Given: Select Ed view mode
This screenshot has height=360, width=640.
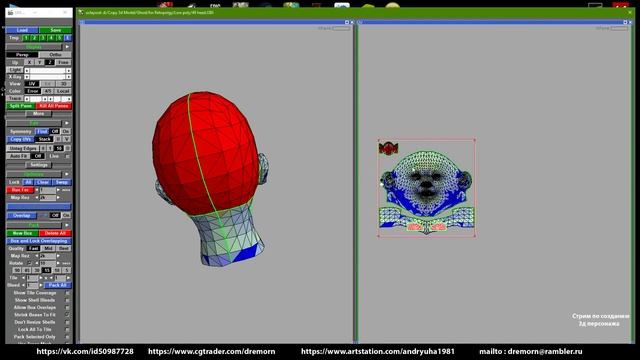Looking at the screenshot, I should [48, 84].
